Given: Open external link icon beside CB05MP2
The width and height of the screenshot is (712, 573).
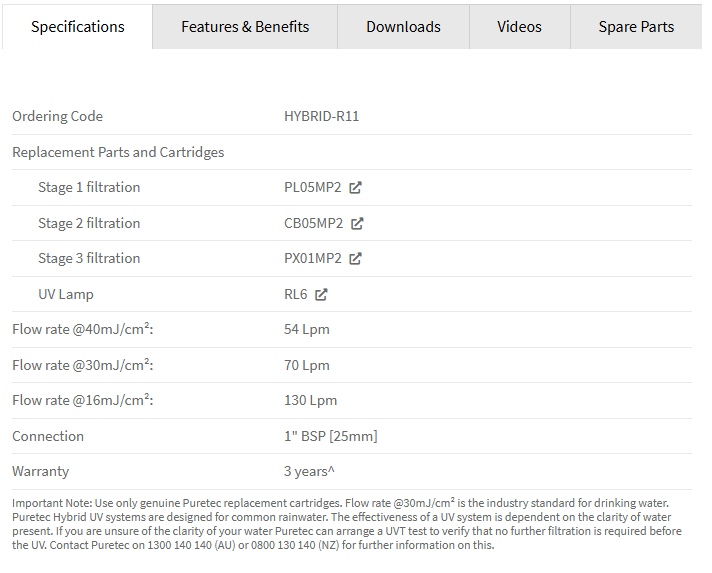Looking at the screenshot, I should [357, 223].
